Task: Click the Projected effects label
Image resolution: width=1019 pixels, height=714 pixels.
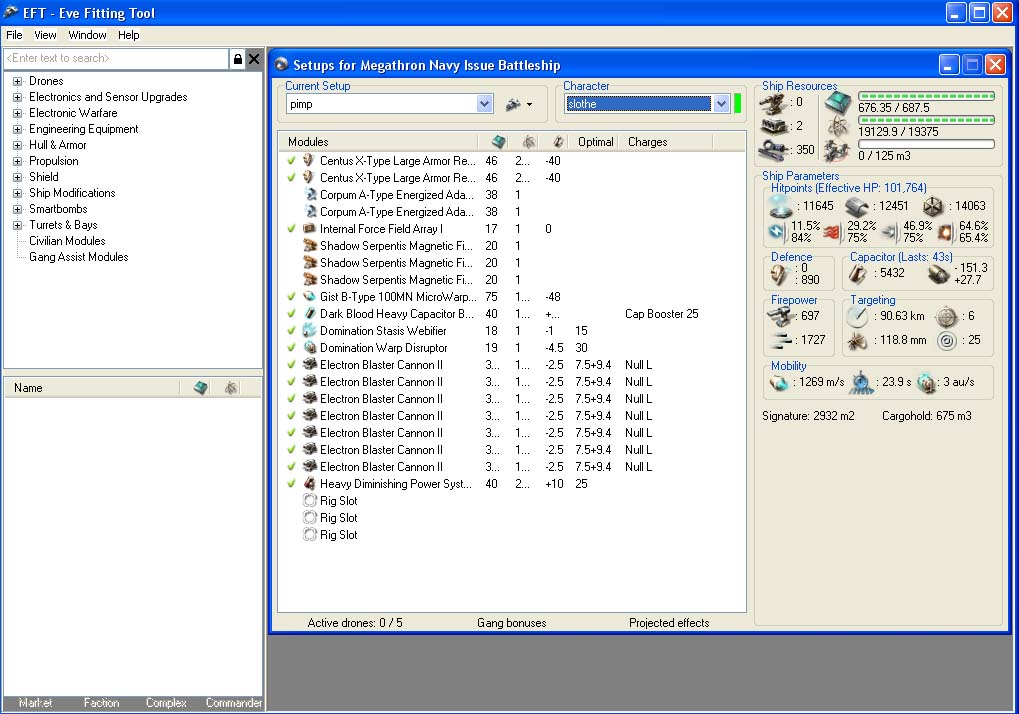Action: coord(669,623)
